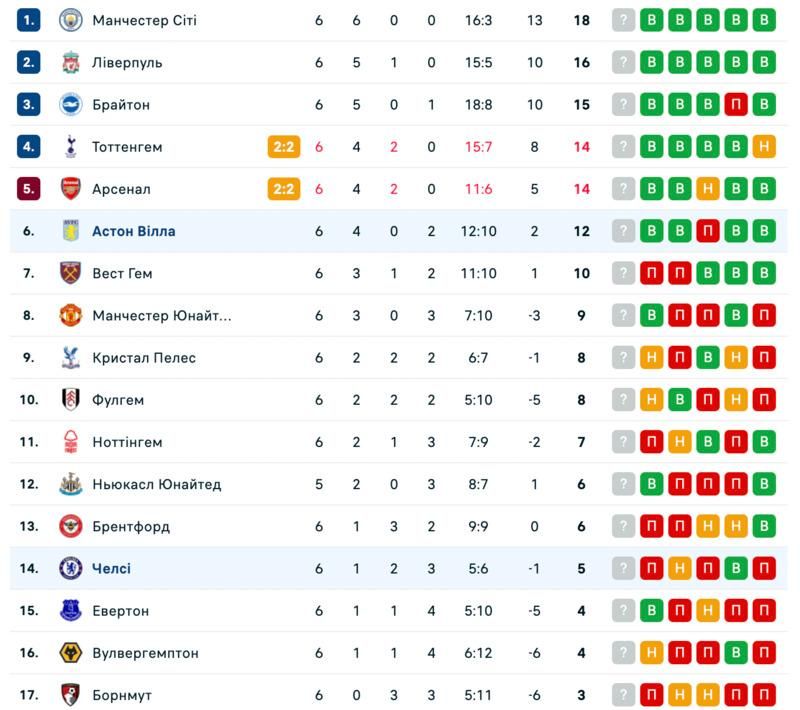
Task: Click the Tottenham club crest icon
Action: pyautogui.click(x=70, y=147)
